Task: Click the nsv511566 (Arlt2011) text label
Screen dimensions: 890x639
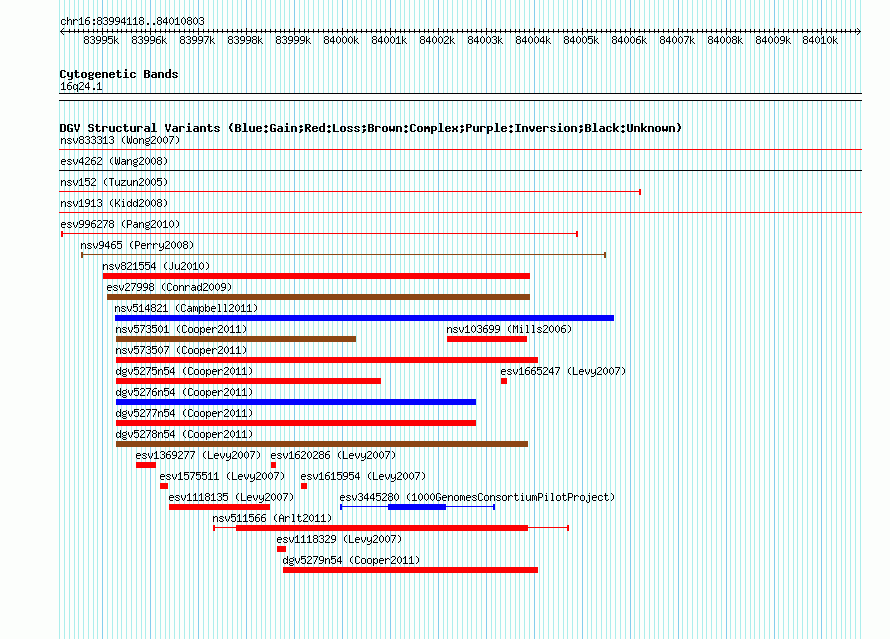Action: coord(272,518)
